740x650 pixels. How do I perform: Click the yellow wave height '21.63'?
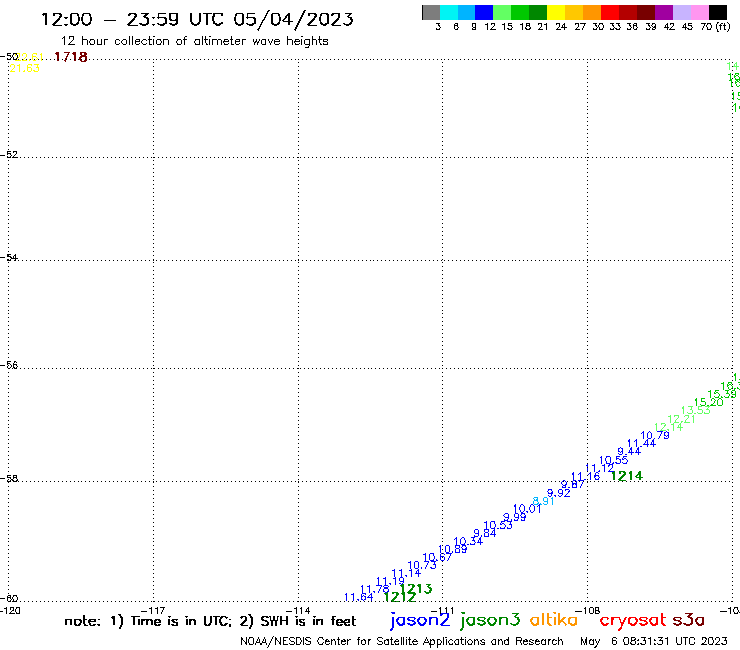tap(25, 68)
